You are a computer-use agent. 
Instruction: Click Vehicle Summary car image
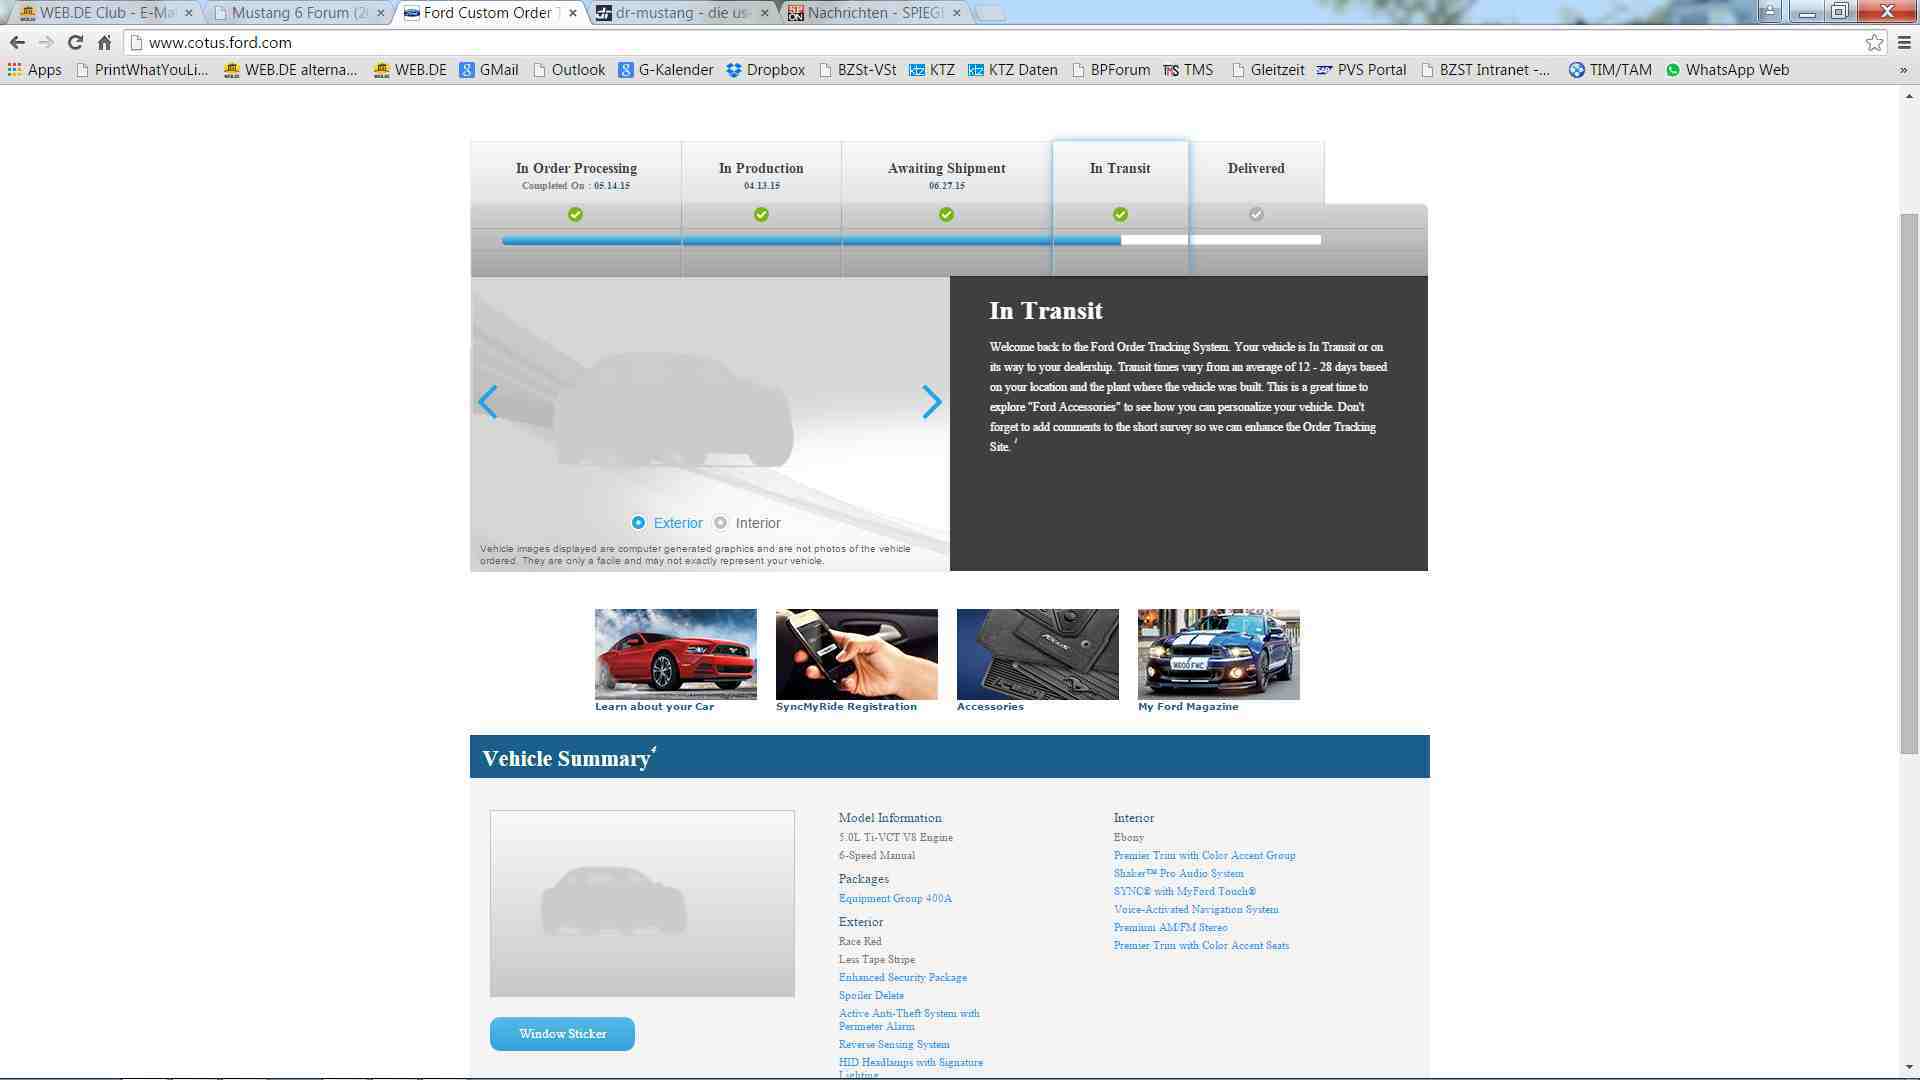coord(642,903)
